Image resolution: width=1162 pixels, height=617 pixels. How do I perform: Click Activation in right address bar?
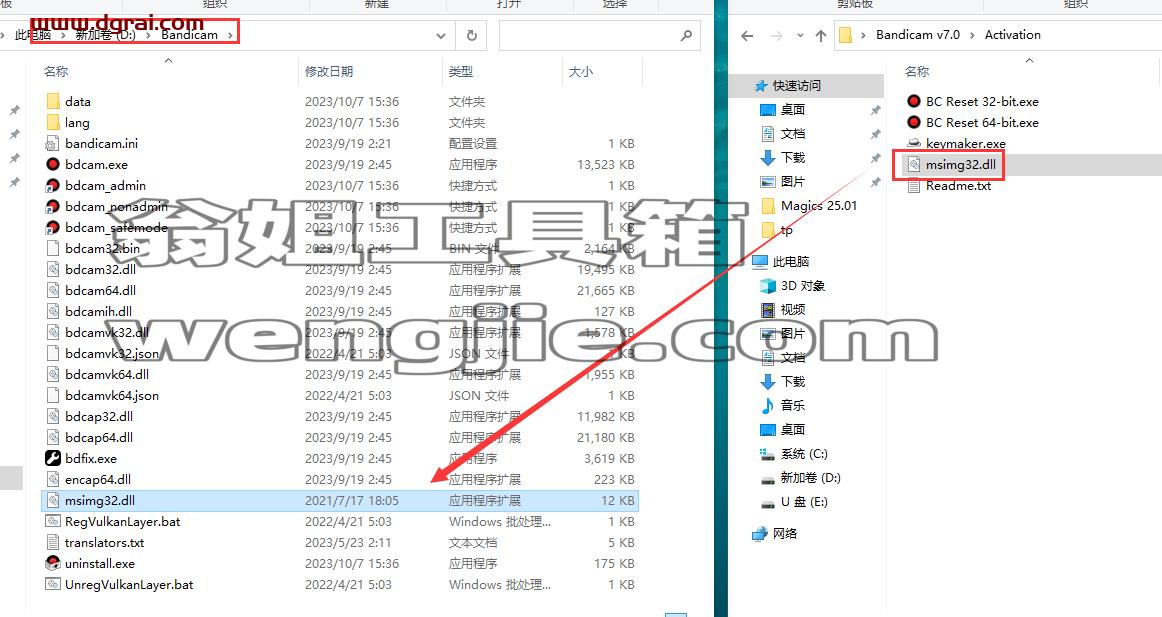click(1012, 35)
